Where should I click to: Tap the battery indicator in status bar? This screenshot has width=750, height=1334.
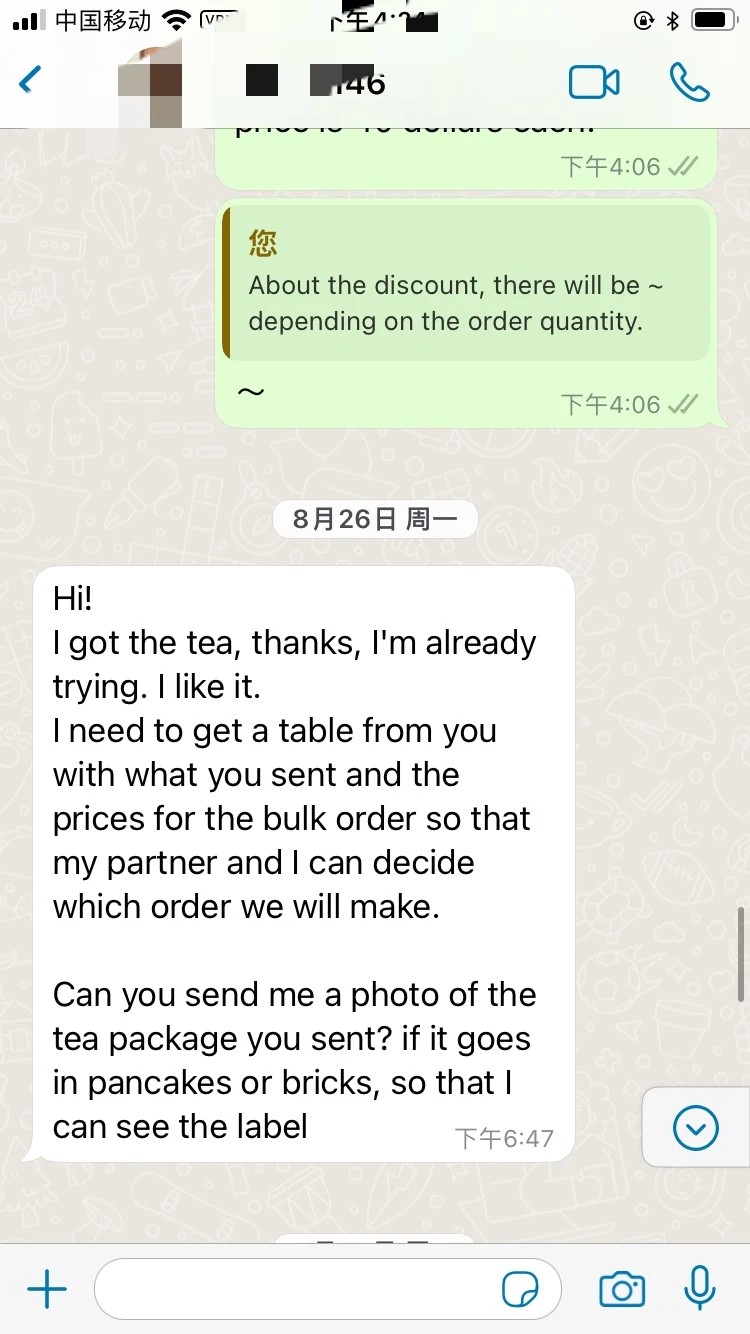(x=714, y=20)
